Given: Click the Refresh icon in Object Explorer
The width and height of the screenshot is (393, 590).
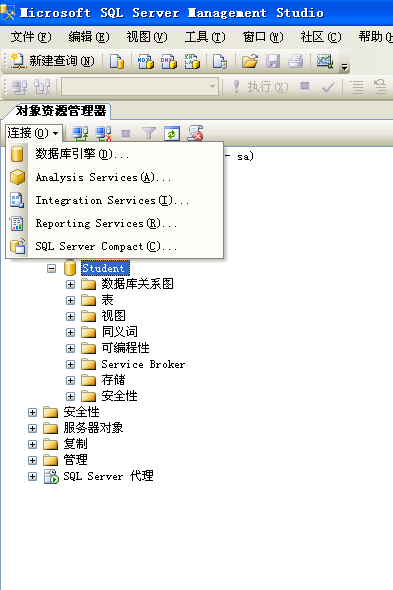Looking at the screenshot, I should coord(172,133).
